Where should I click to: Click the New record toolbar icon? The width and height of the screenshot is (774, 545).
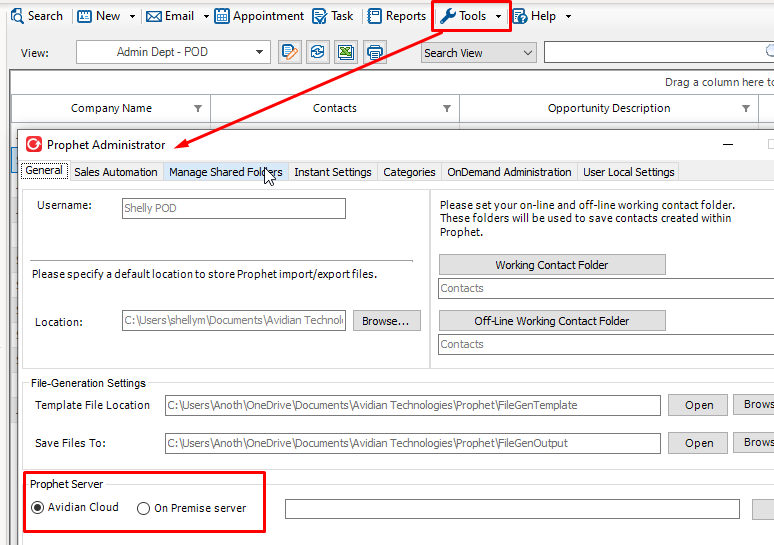point(84,16)
